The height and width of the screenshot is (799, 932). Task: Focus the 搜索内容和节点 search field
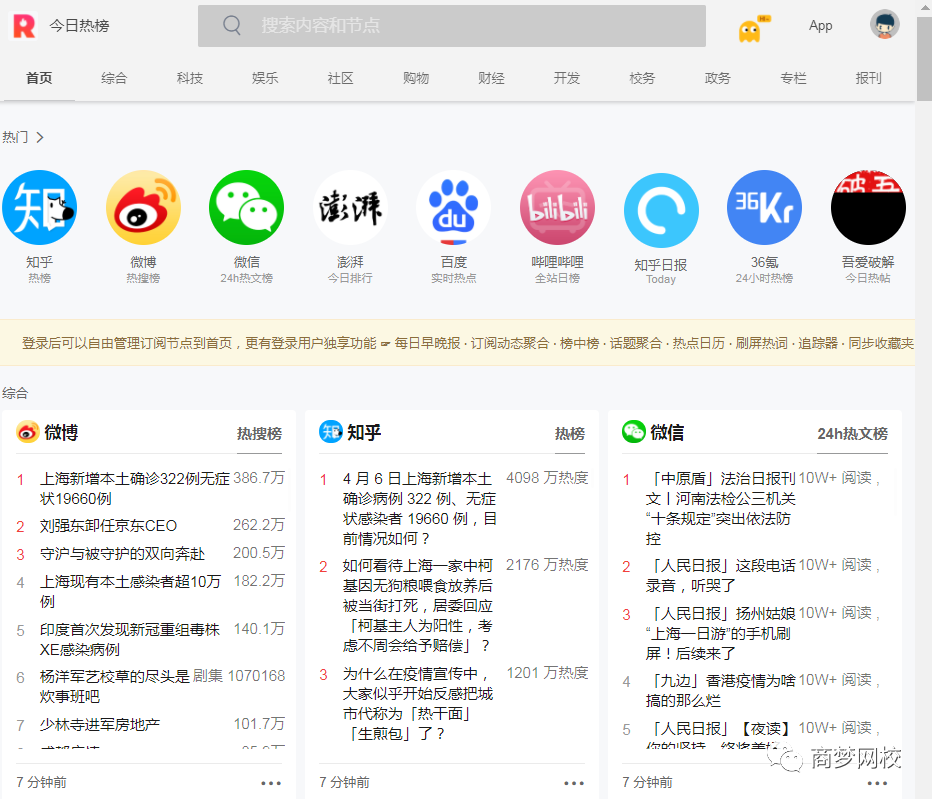pos(452,26)
